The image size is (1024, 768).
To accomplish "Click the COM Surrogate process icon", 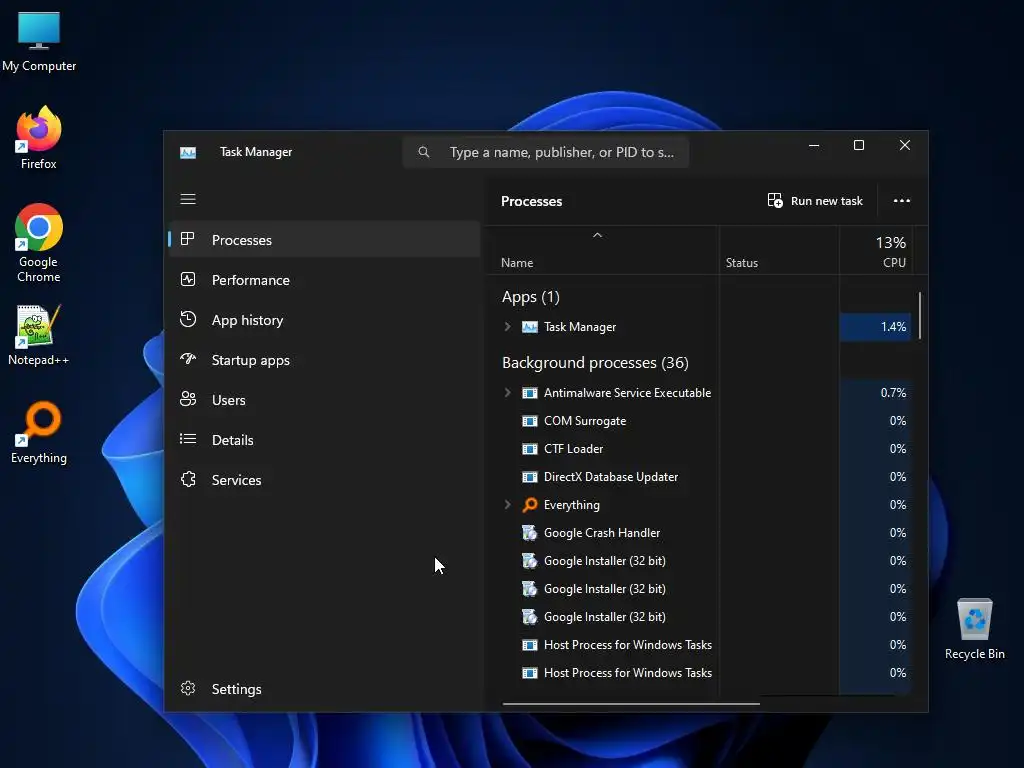I will 530,421.
